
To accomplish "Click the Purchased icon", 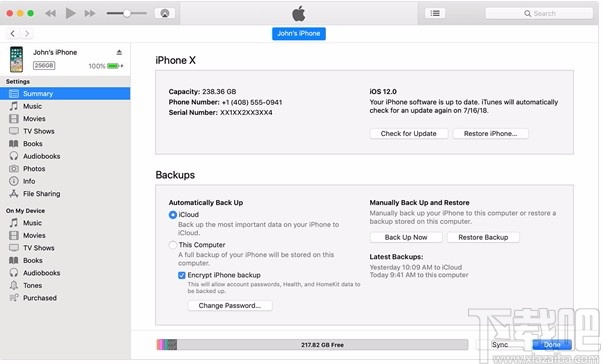I will (14, 298).
